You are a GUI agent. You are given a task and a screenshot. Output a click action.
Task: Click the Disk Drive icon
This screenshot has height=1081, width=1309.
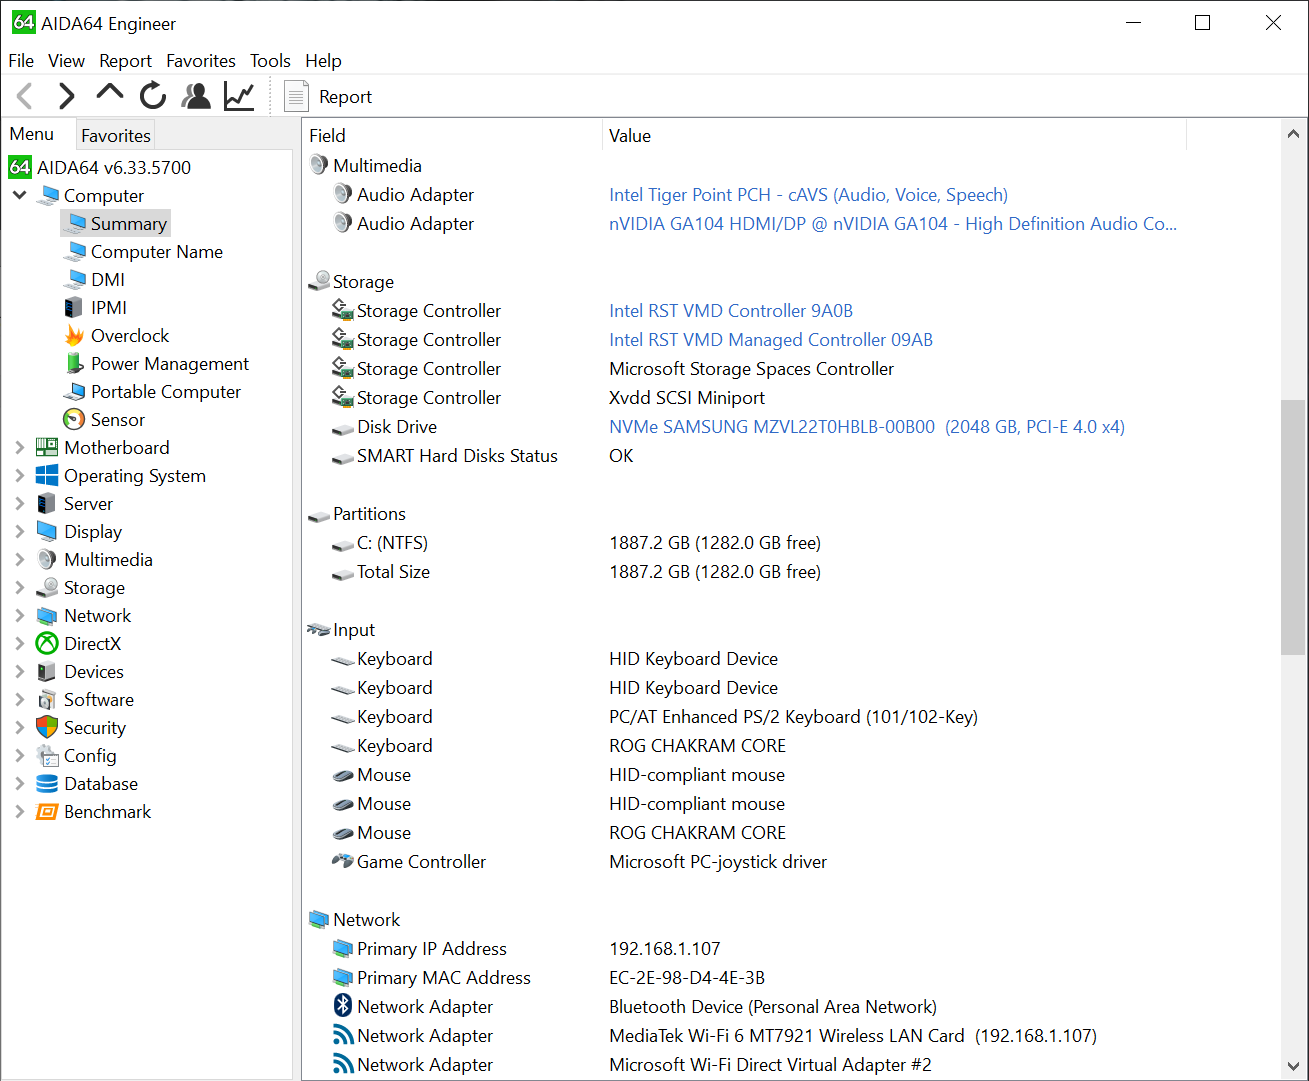pos(343,428)
